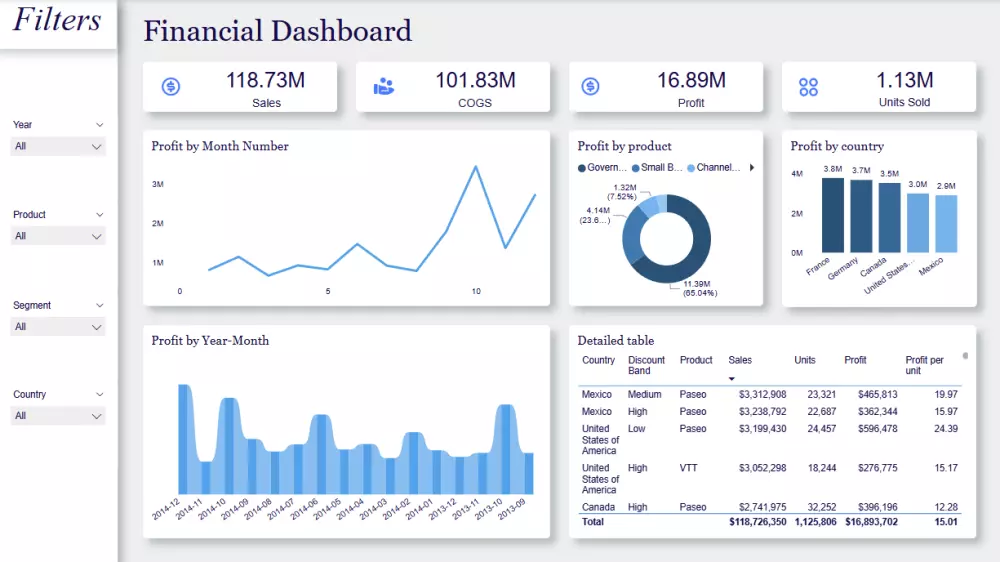Click the Units Sold four-circles icon
Screen dimensions: 1000x562
coord(808,87)
